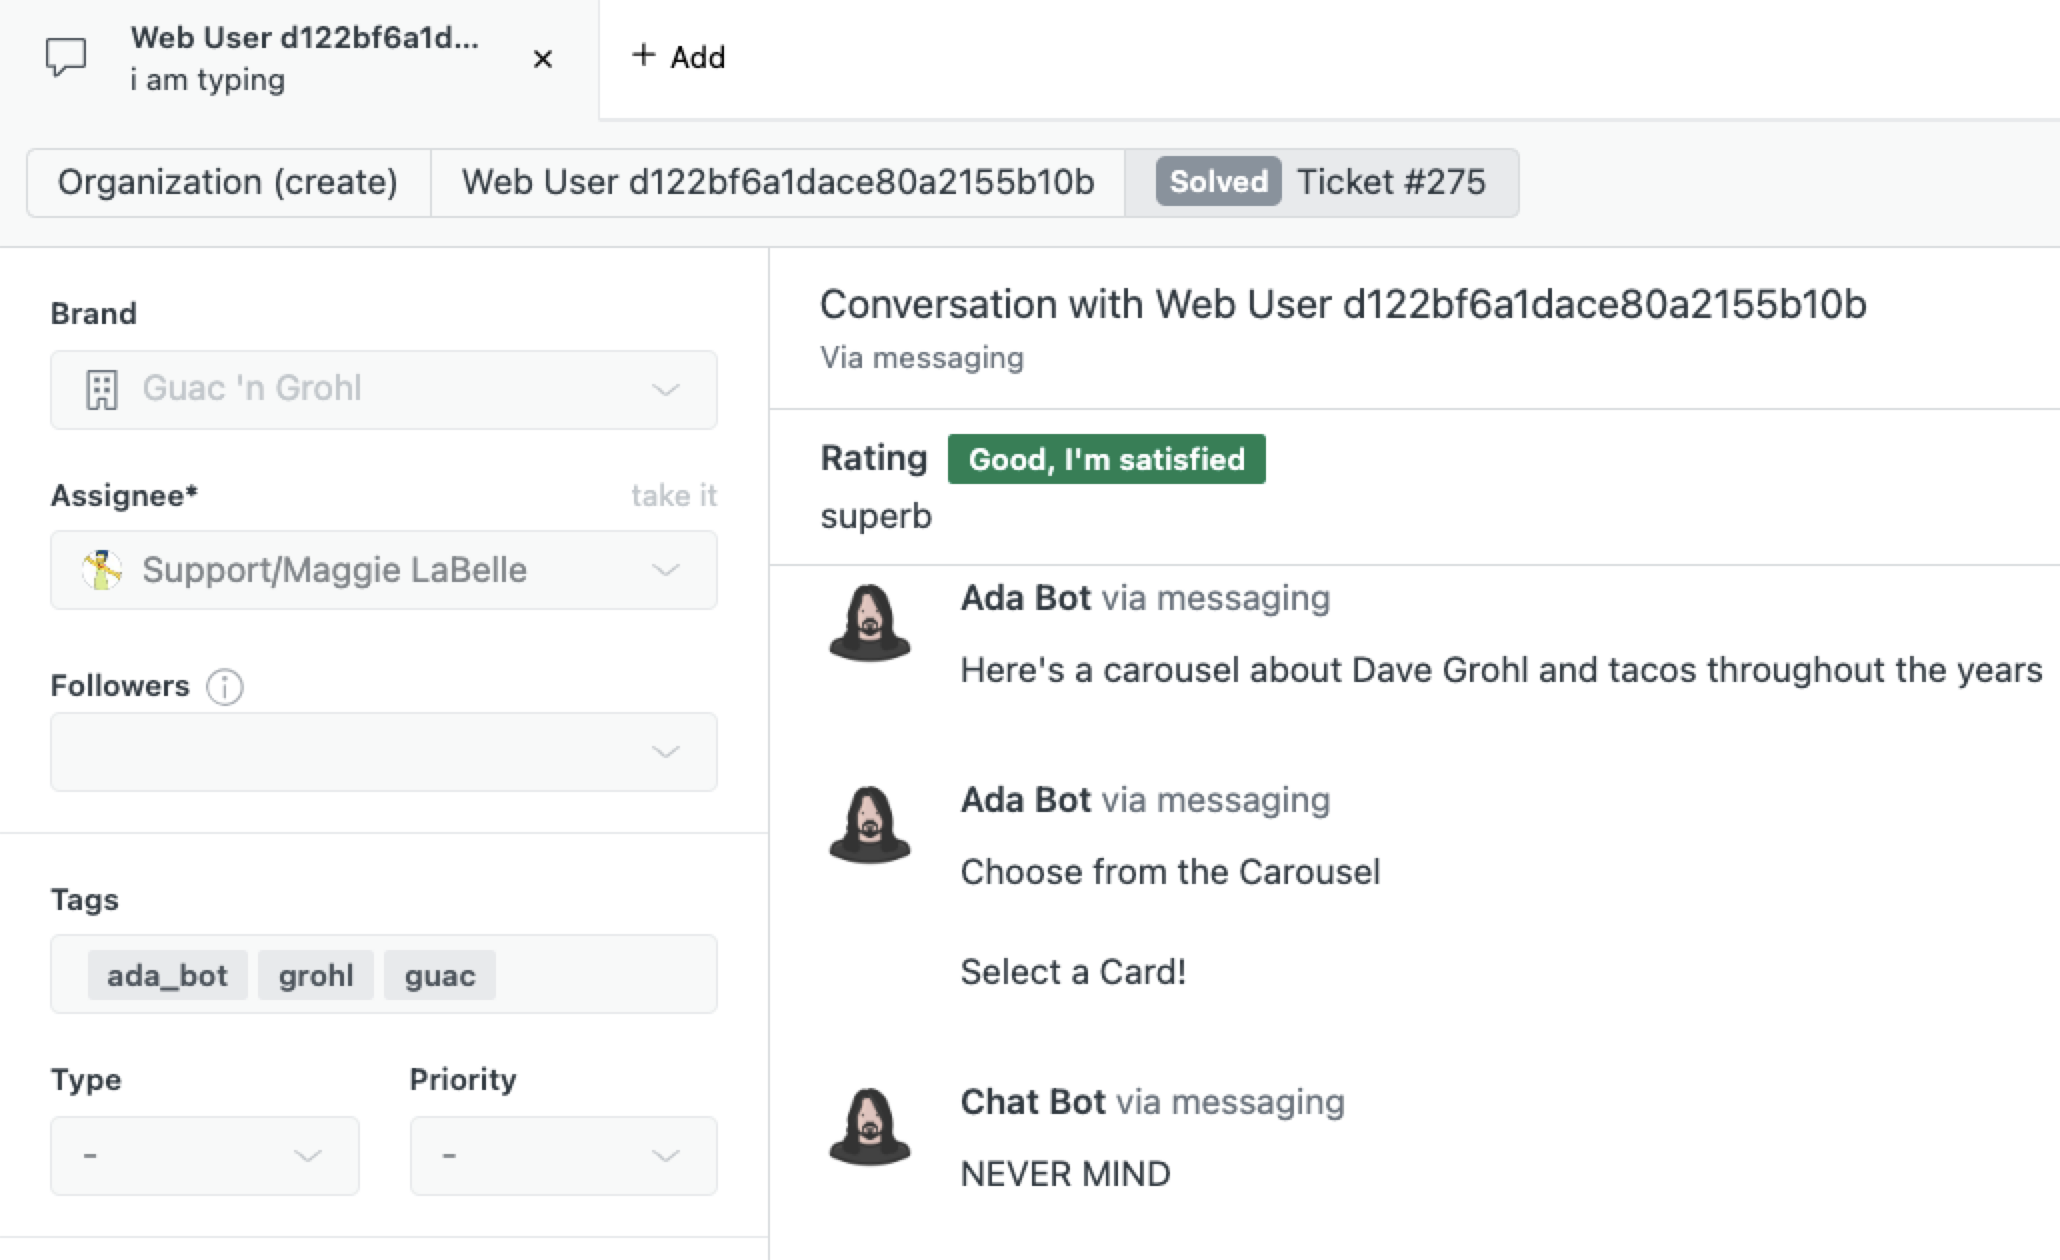This screenshot has width=2060, height=1260.
Task: Select the Good, I'm satisfied rating badge
Action: [x=1105, y=458]
